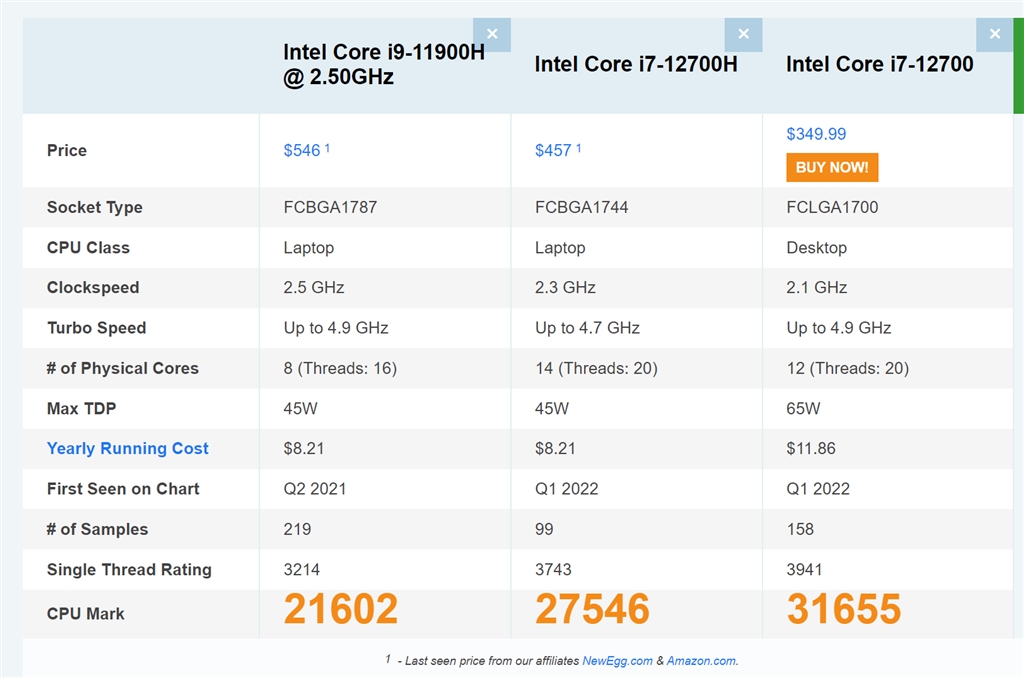Click the footnote superscript beside $546
The height and width of the screenshot is (678, 1024).
pos(327,148)
